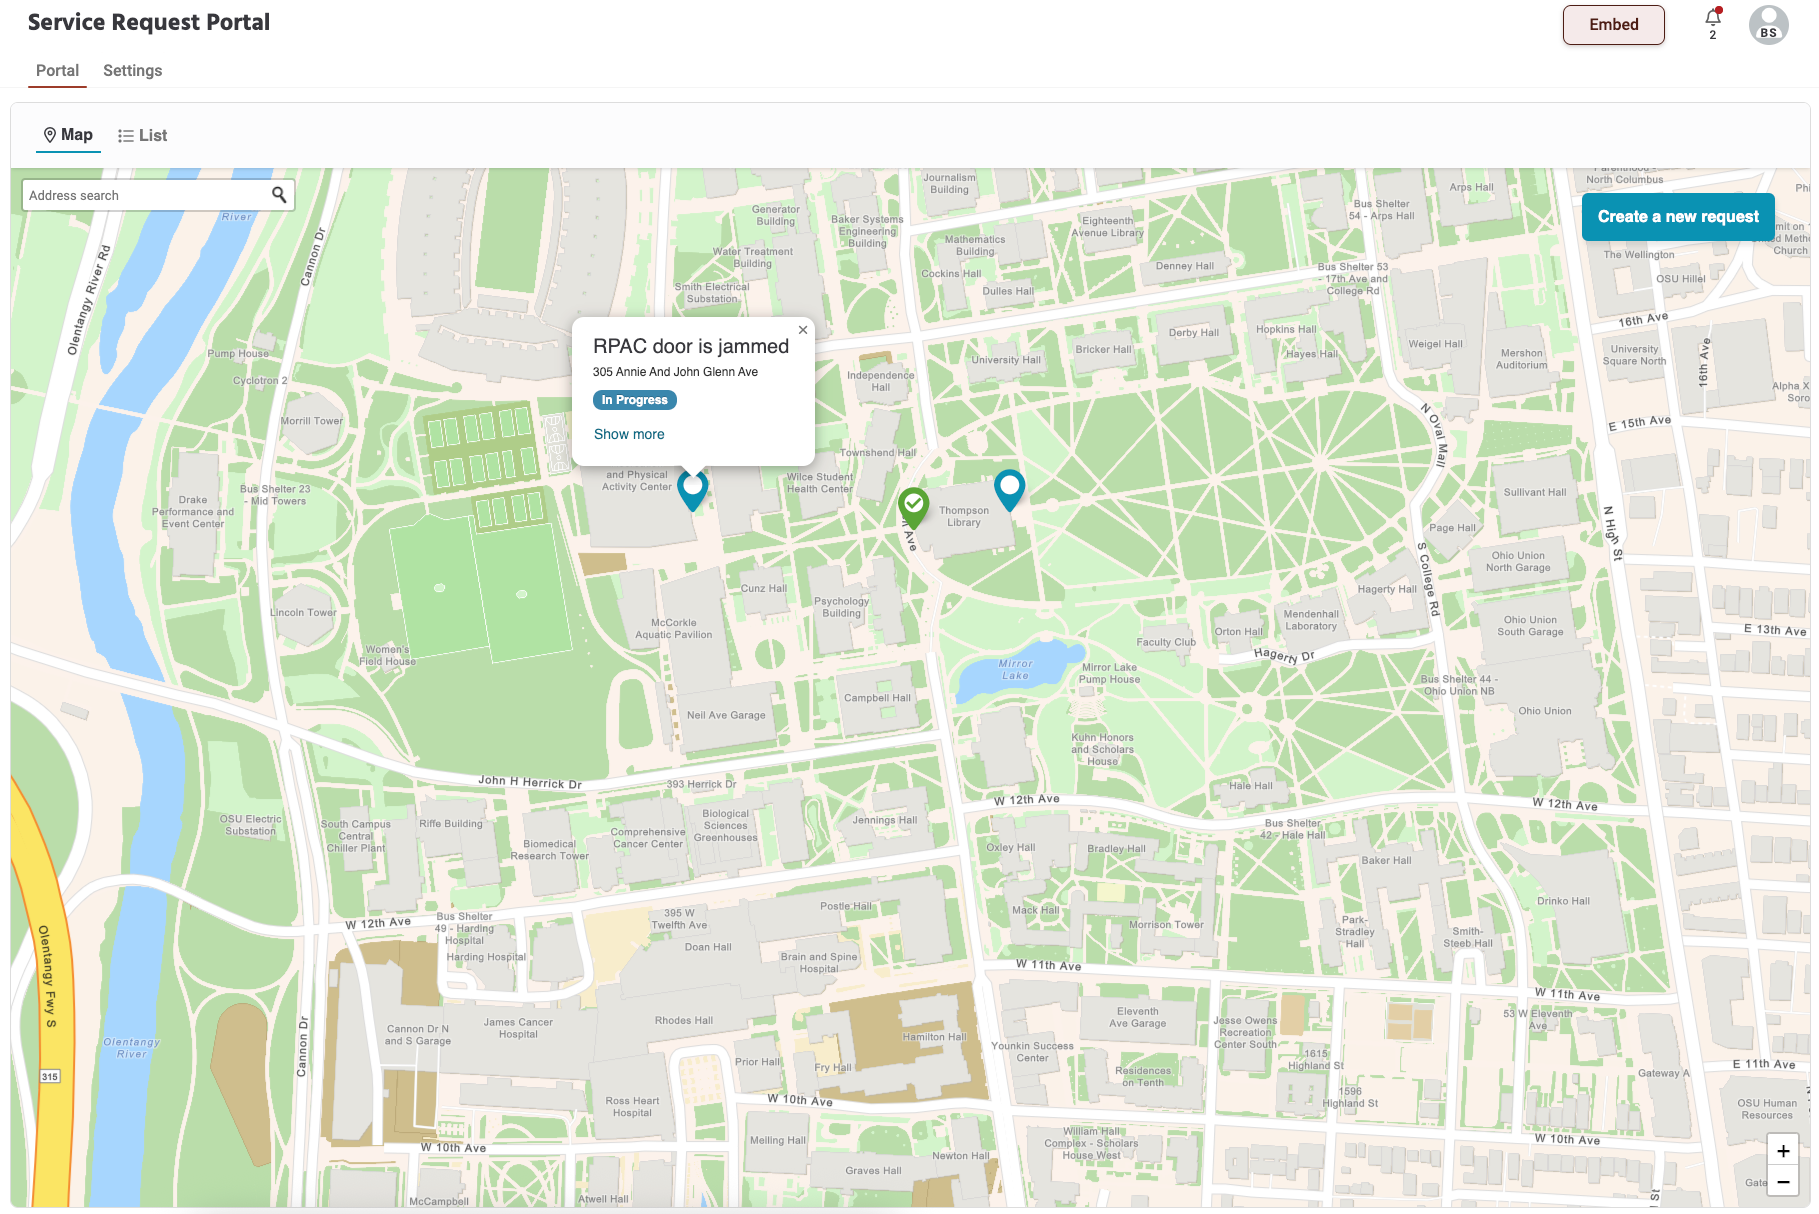
Task: Select the green checkmark map pin
Action: point(913,508)
